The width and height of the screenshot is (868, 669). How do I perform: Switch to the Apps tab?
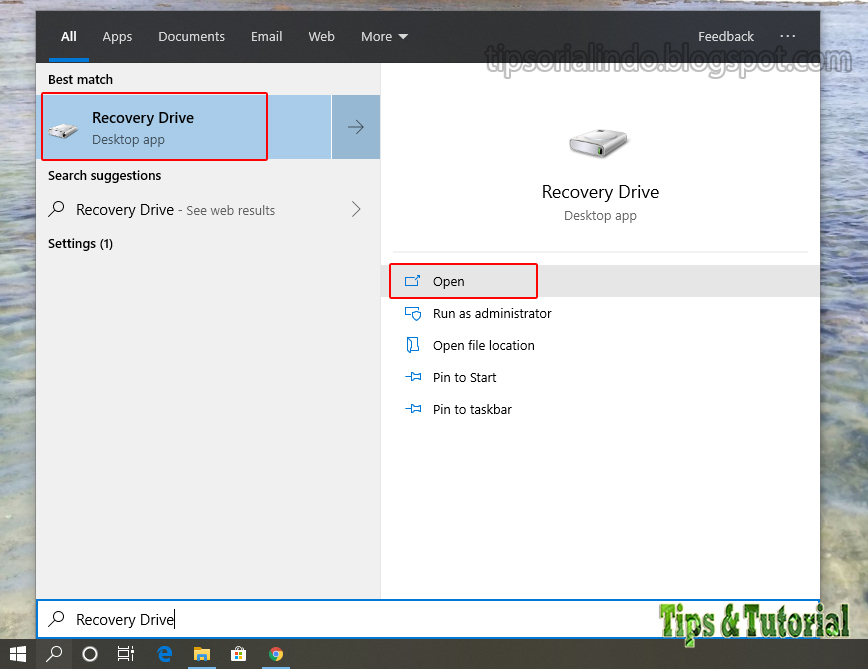pyautogui.click(x=117, y=36)
